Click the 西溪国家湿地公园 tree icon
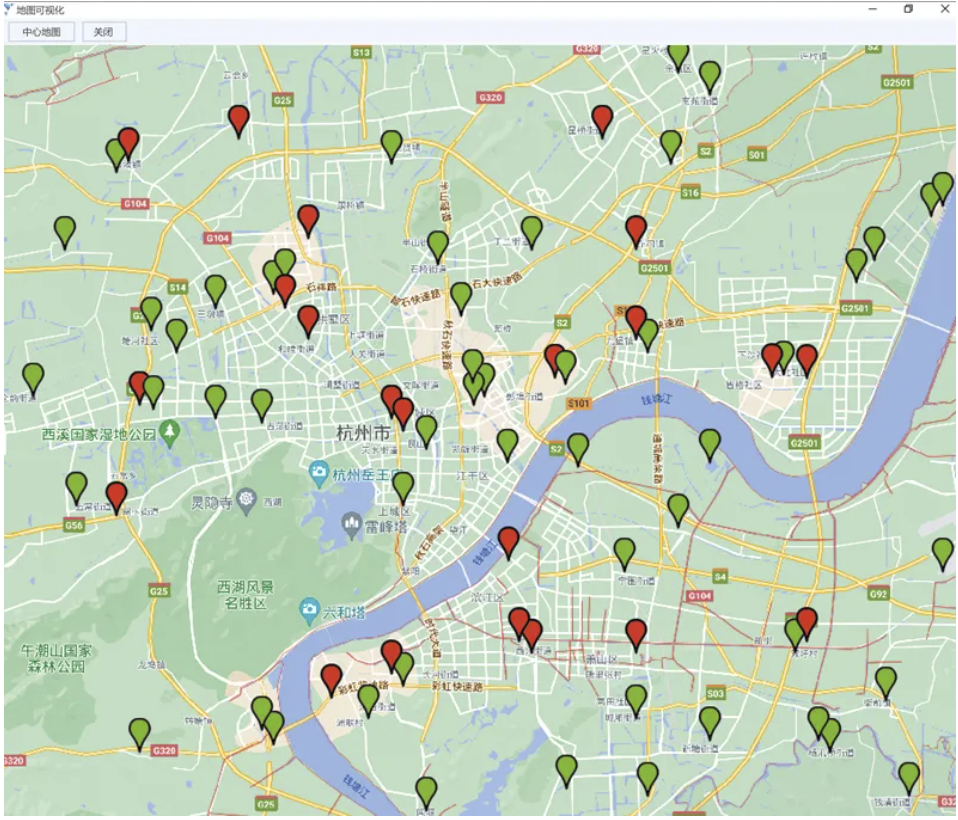958x820 pixels. 169,433
